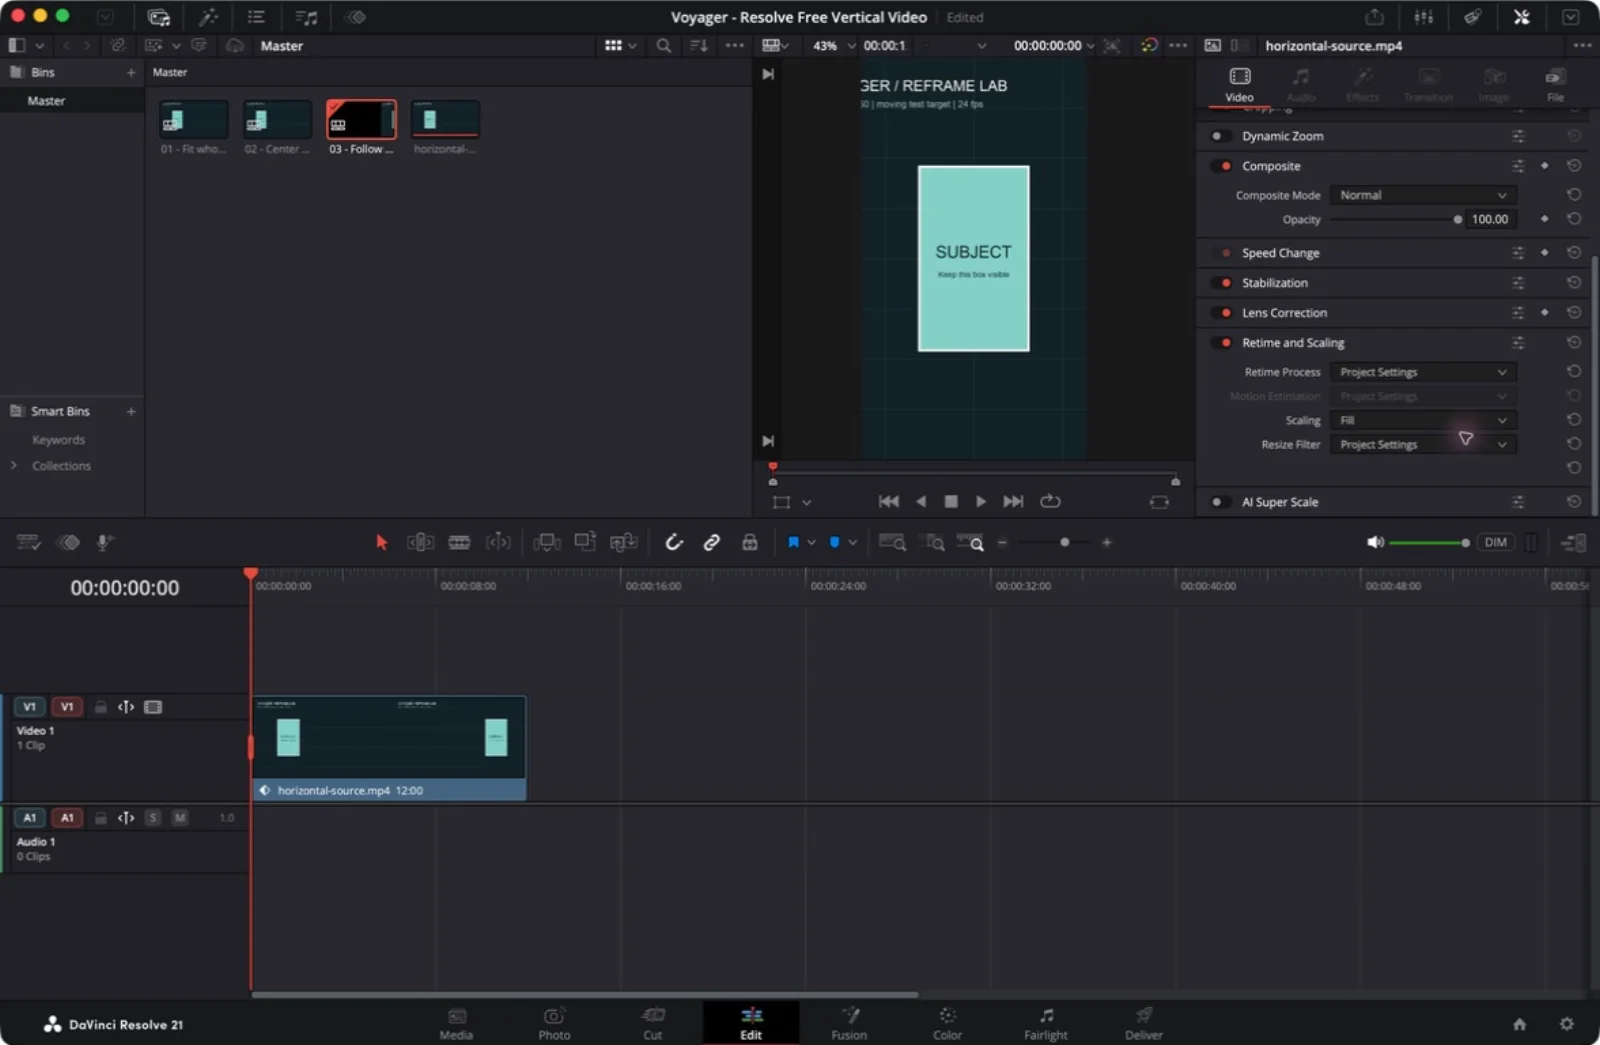Image resolution: width=1600 pixels, height=1045 pixels.
Task: Click the DIM audio button
Action: (x=1495, y=542)
